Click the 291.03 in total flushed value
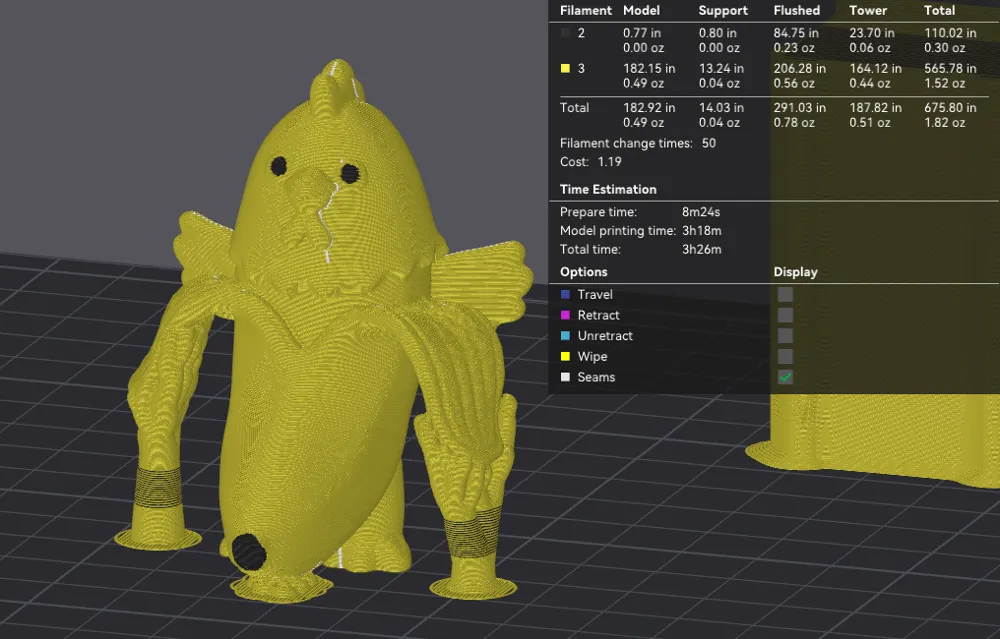The image size is (1000, 639). [800, 108]
